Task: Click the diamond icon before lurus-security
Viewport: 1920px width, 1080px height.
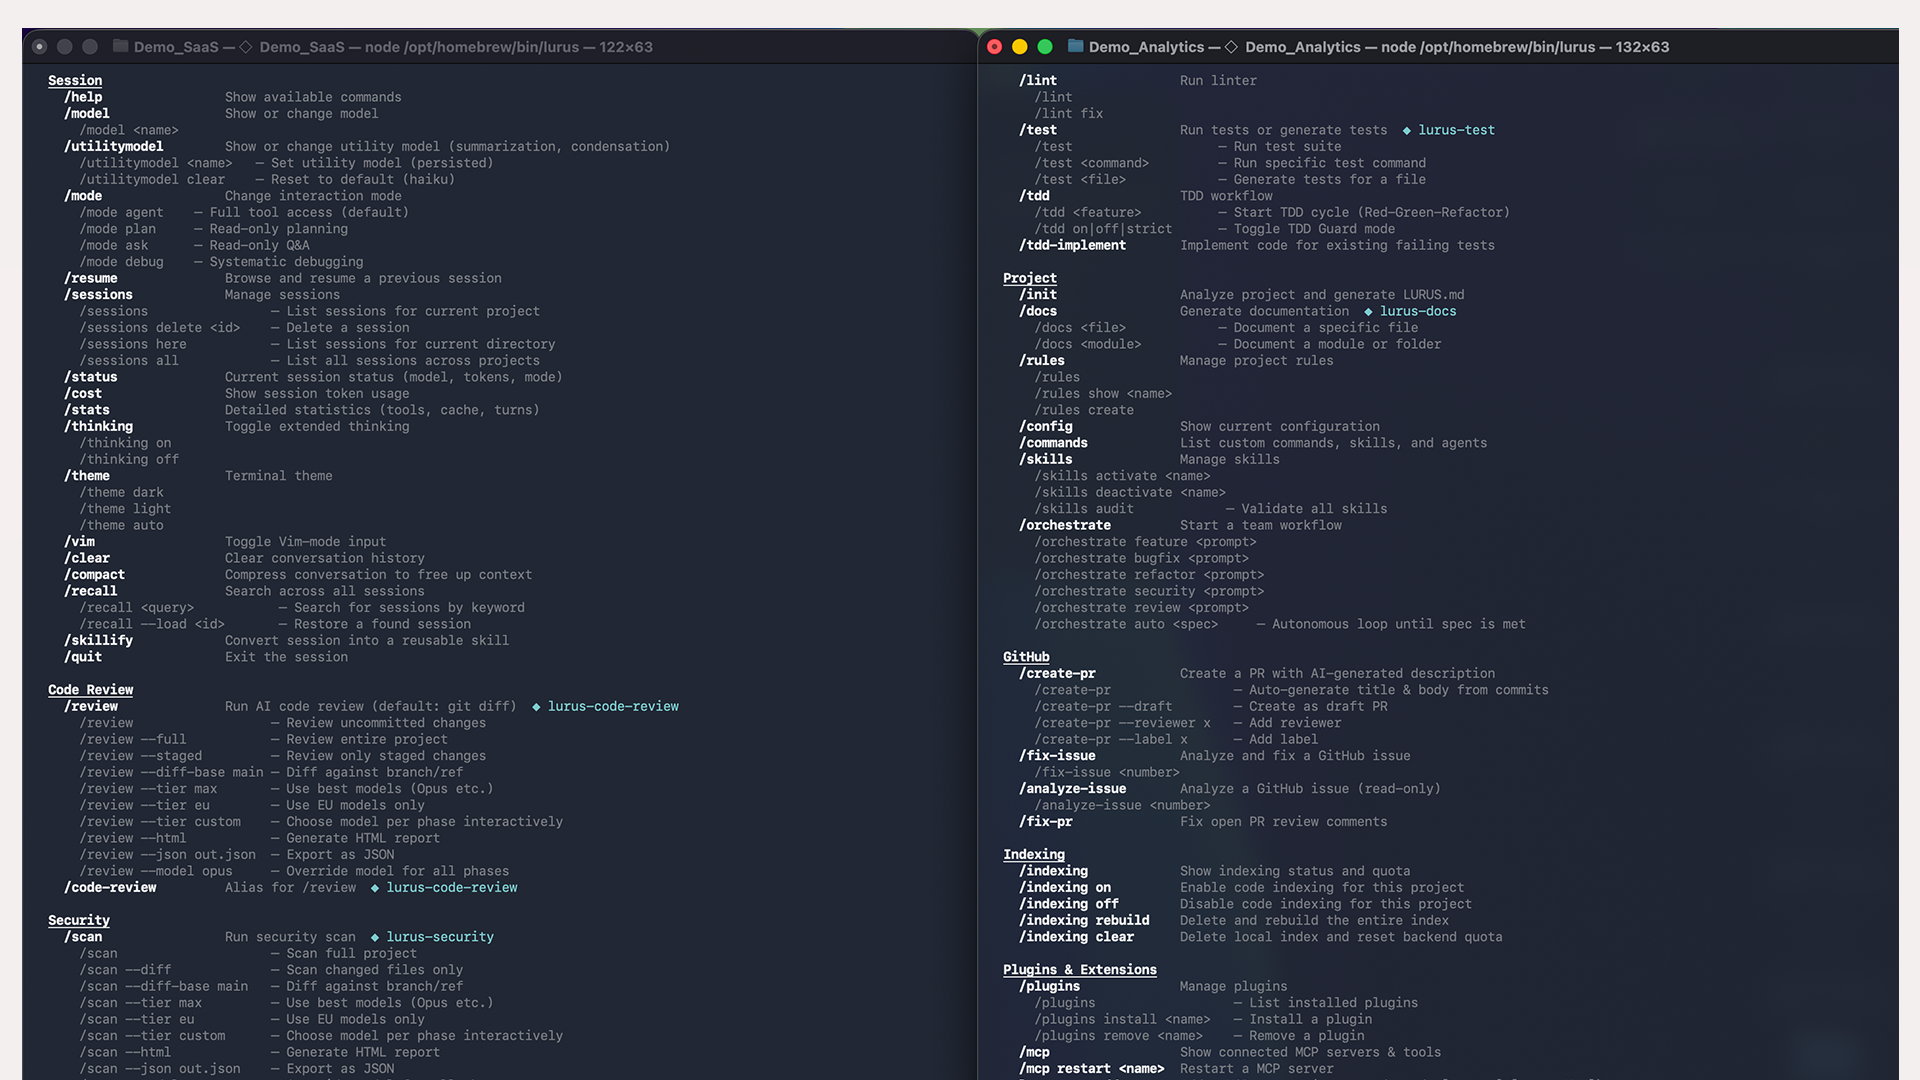Action: [x=374, y=938]
